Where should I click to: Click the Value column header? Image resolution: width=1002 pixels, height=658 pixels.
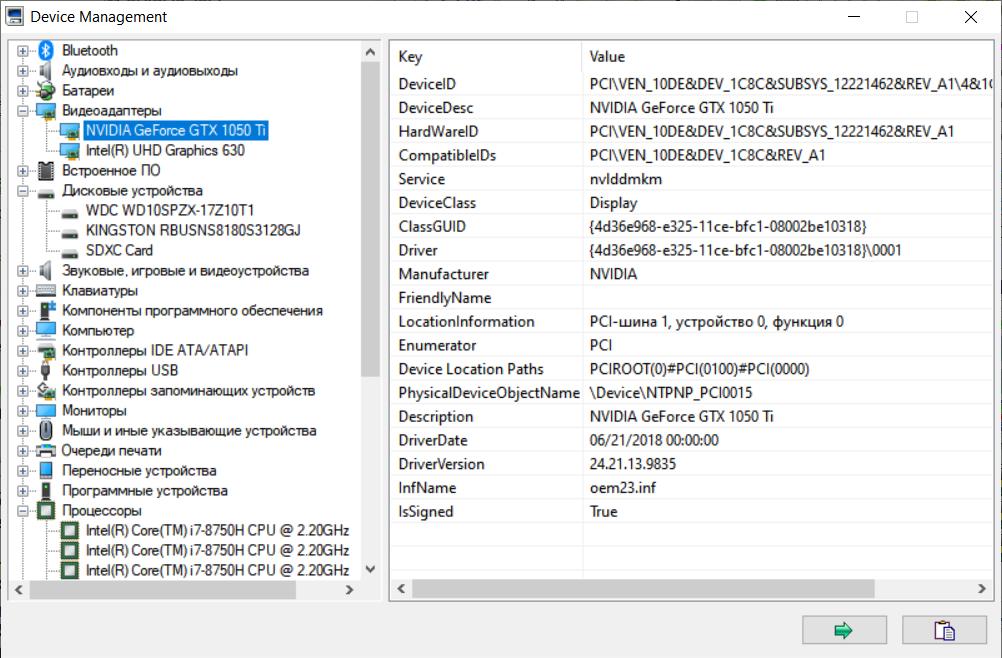pyautogui.click(x=787, y=56)
